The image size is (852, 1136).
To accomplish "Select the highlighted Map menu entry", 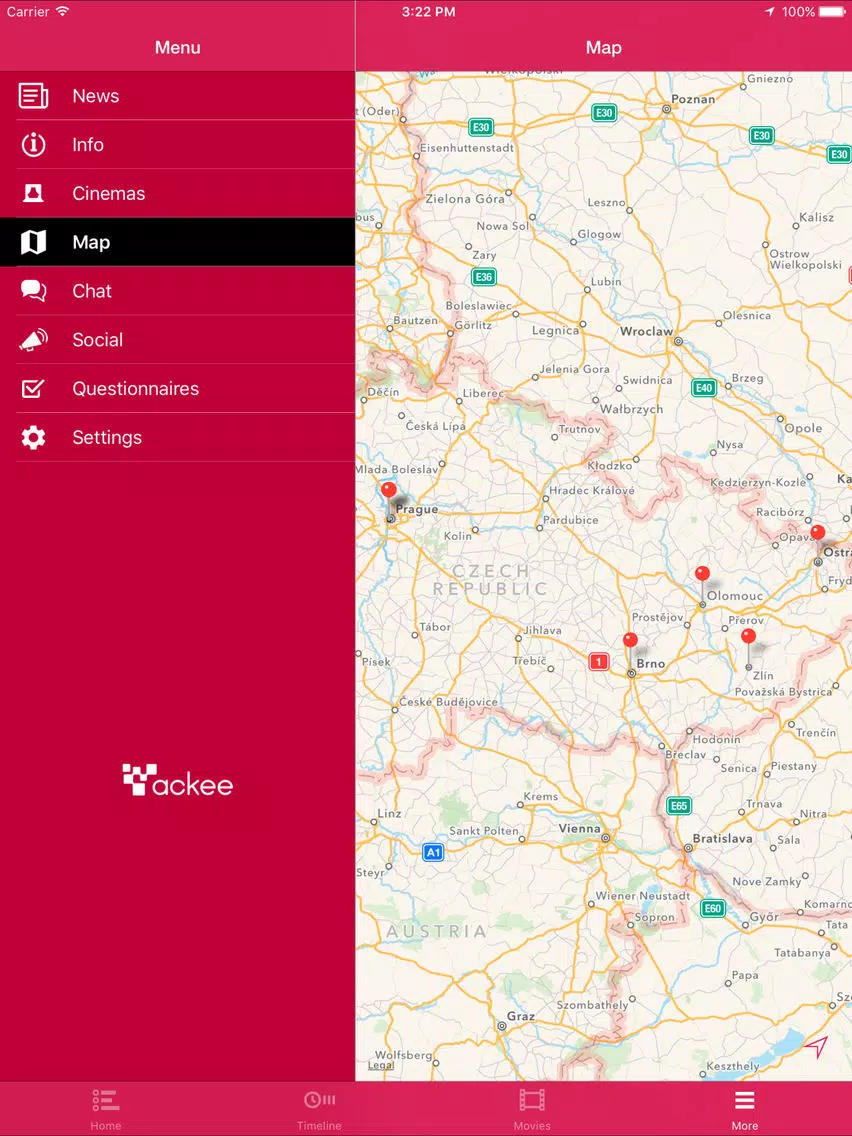I will [x=178, y=242].
